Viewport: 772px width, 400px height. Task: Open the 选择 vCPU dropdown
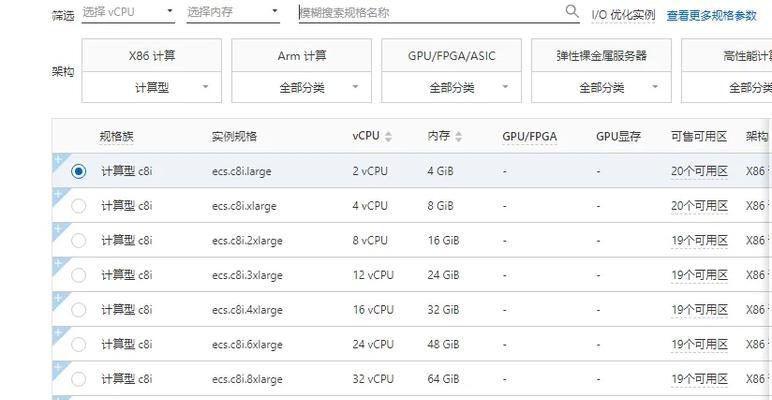point(129,13)
